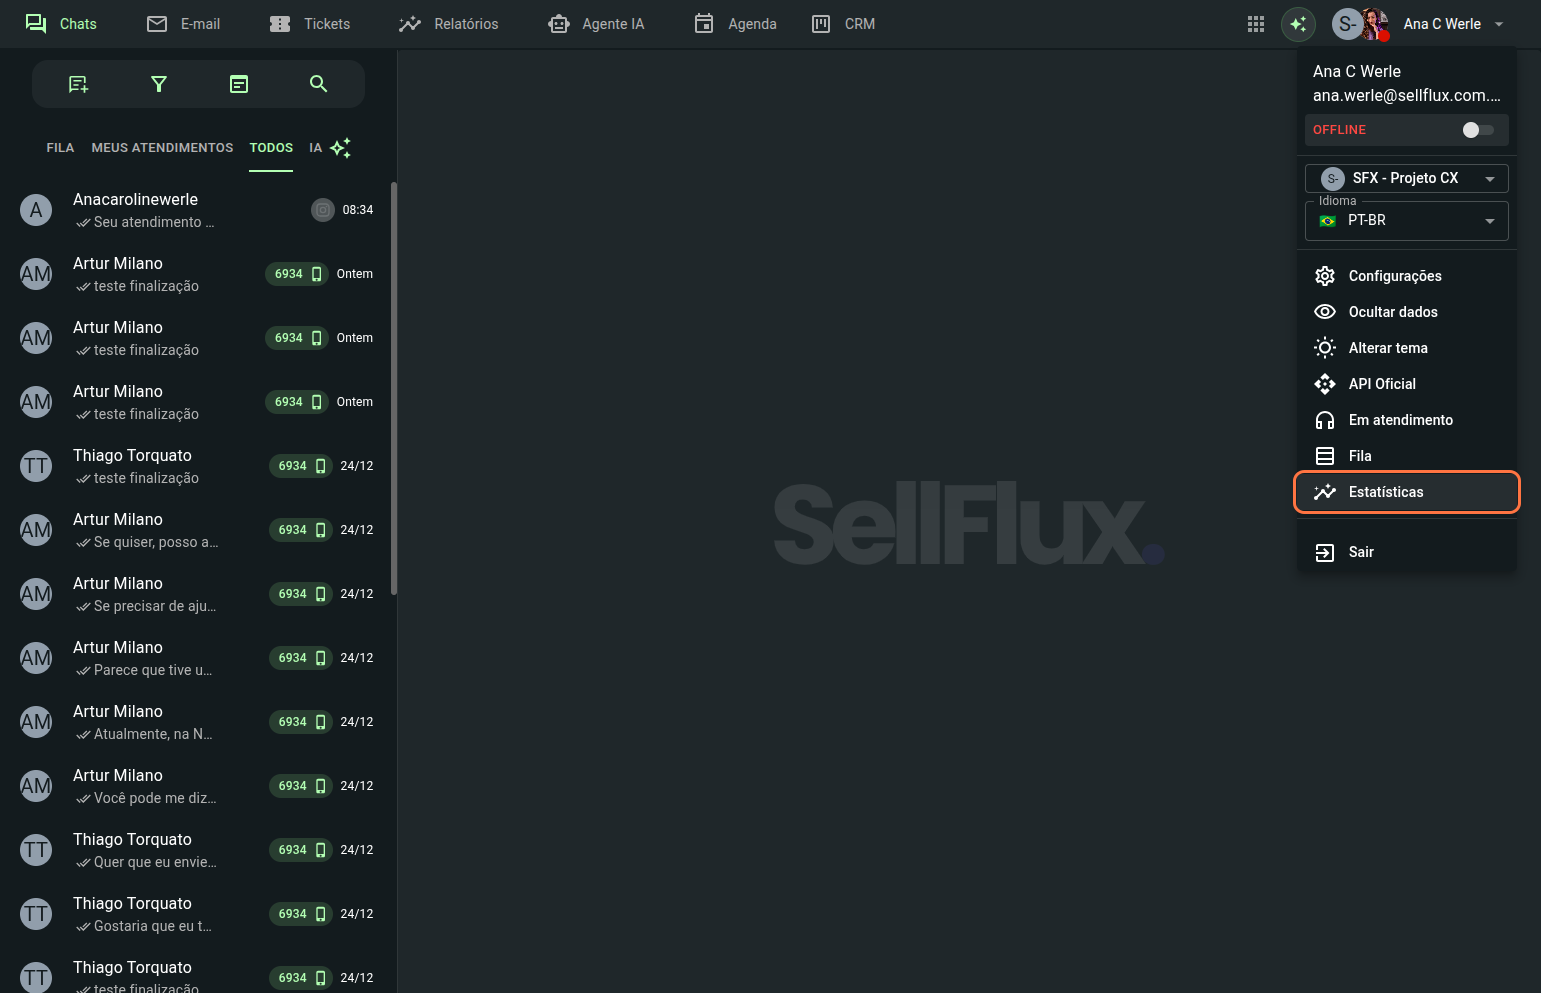Click the new chat icon
This screenshot has width=1541, height=993.
click(78, 84)
